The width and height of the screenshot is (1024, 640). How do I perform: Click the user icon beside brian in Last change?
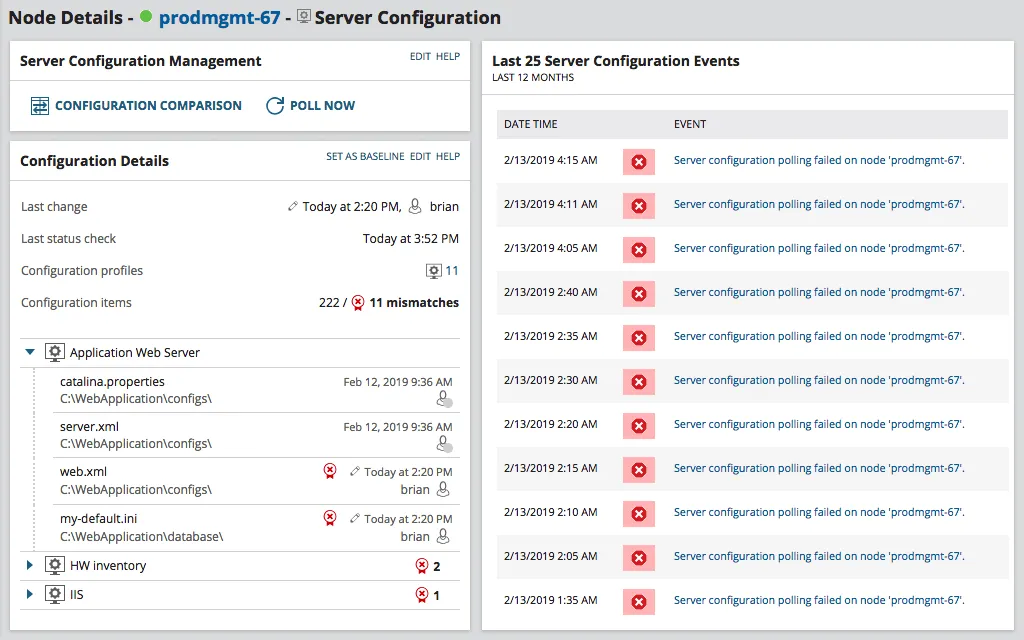click(x=413, y=206)
